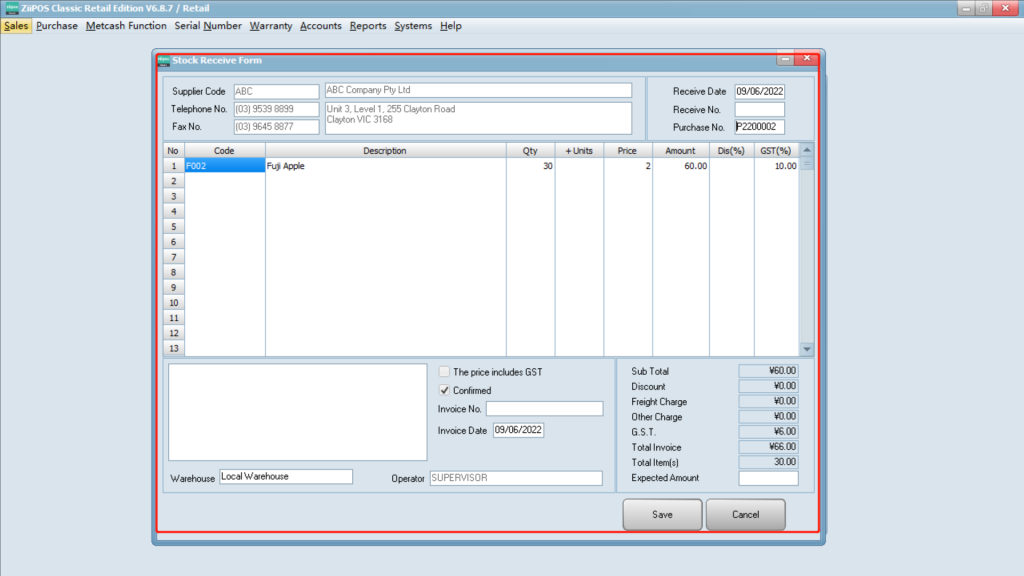Viewport: 1024px width, 576px height.
Task: Expand the Systems menu
Action: (x=413, y=26)
